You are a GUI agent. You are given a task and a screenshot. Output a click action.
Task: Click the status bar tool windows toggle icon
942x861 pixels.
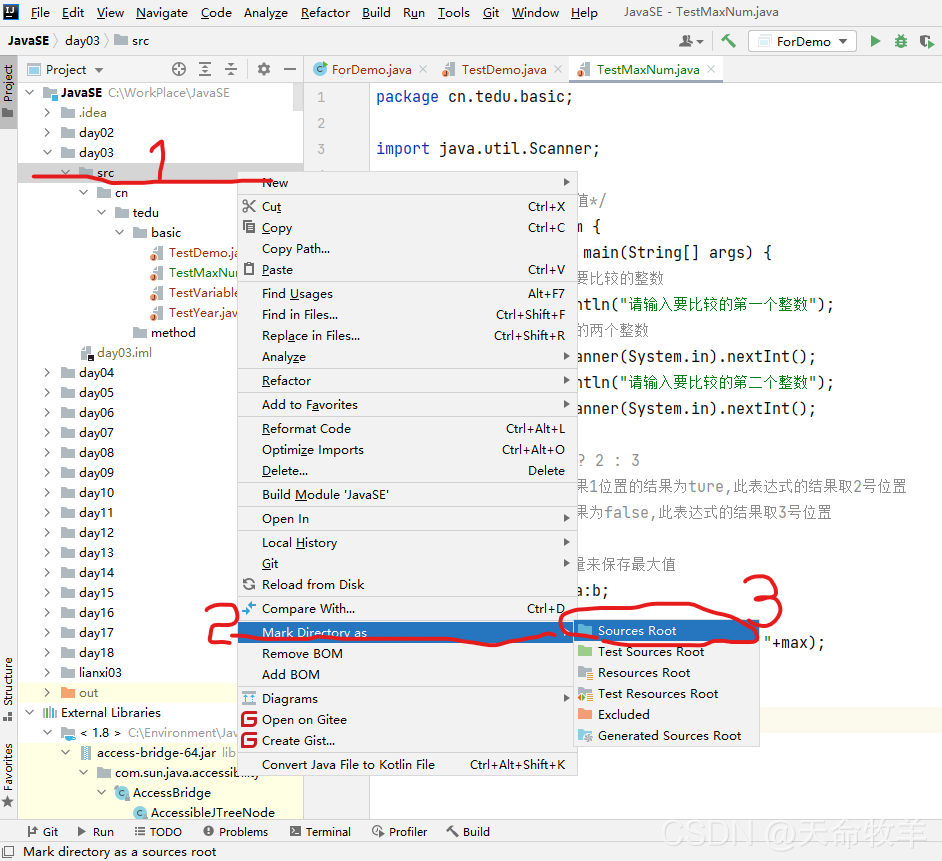coord(8,851)
